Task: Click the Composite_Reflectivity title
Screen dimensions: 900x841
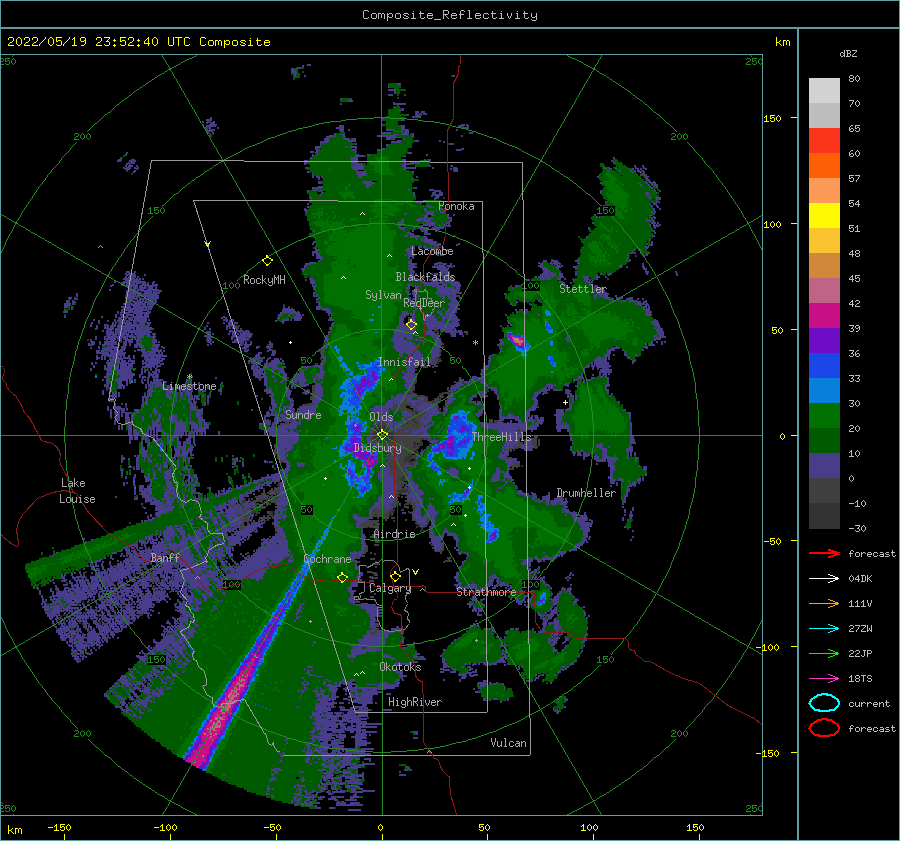Action: pos(450,15)
